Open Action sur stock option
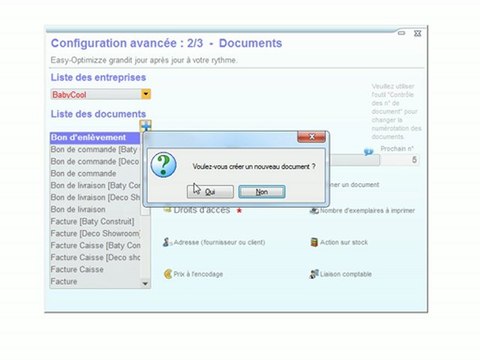This screenshot has height=360, width=480. (344, 242)
